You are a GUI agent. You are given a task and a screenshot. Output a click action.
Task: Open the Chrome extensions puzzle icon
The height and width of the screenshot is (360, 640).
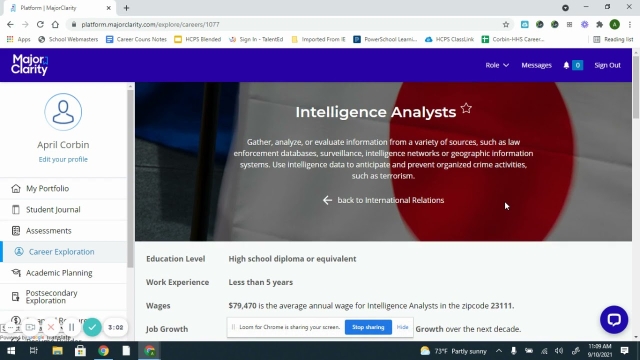coord(599,24)
